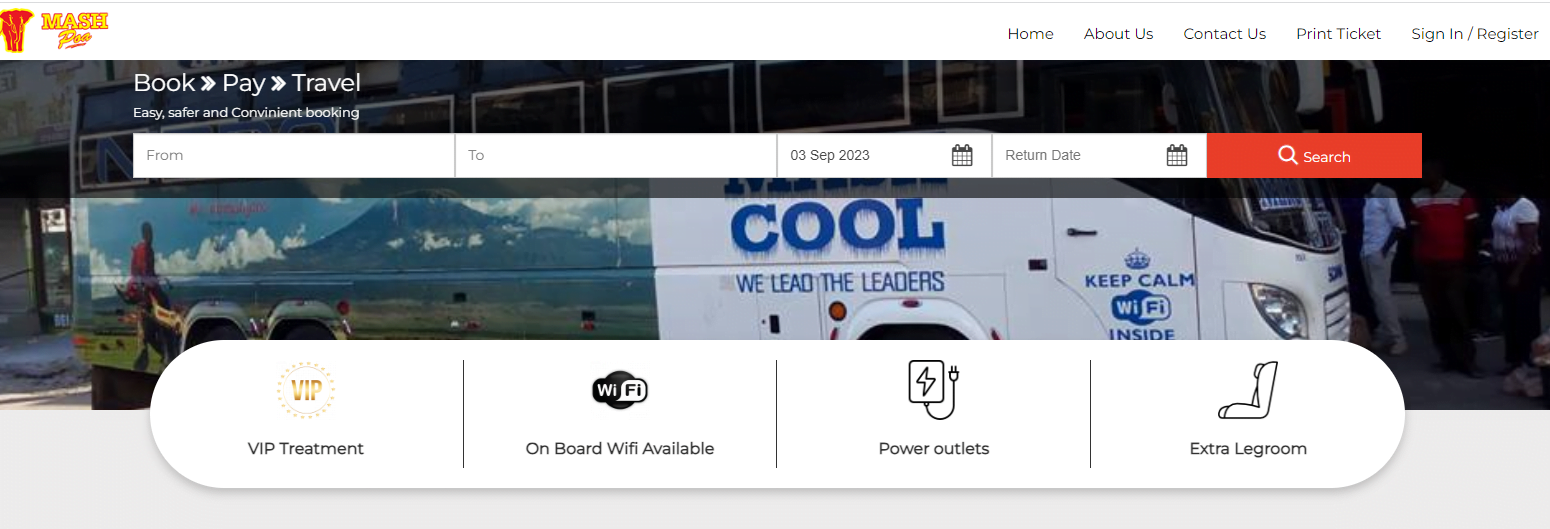Click the WiFi logo icon
The width and height of the screenshot is (1550, 529).
[620, 390]
